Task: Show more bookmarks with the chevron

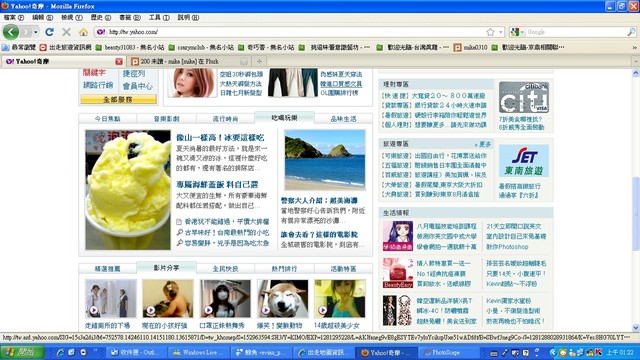Action: point(635,47)
